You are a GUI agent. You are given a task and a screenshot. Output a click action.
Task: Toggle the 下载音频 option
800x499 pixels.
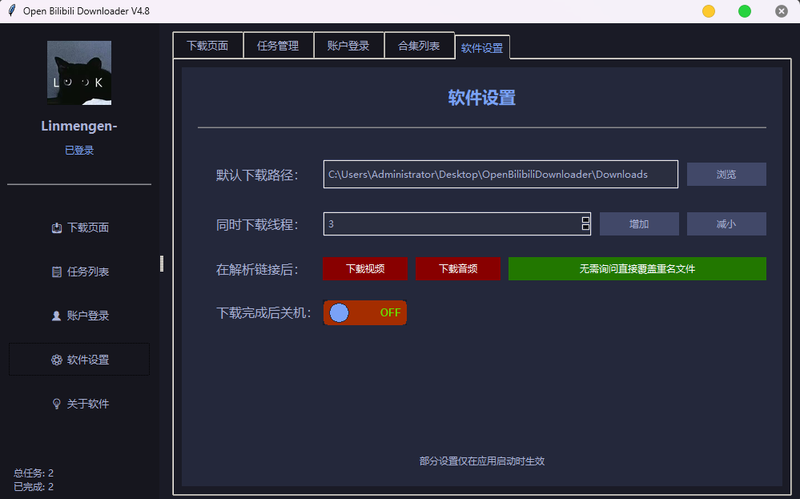(x=458, y=269)
